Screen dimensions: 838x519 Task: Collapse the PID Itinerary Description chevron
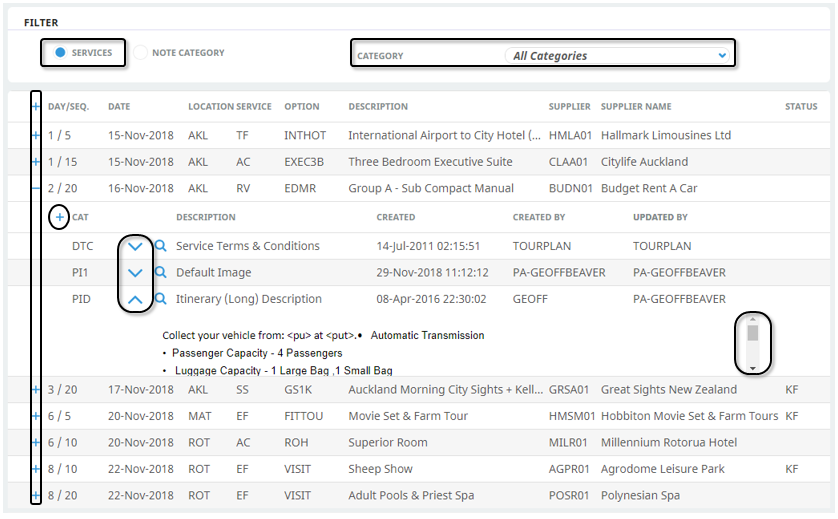(x=135, y=299)
